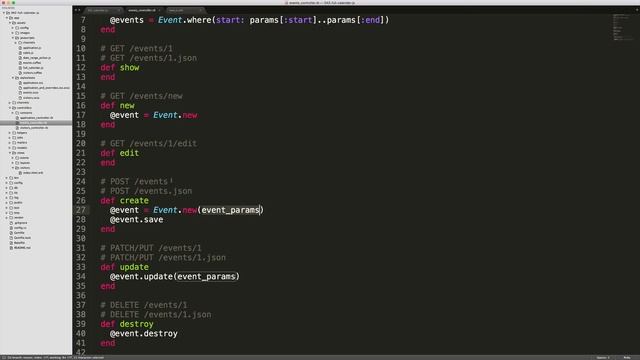Collapse the views folder arrow
Screen dimensions: 640x360
(10, 153)
